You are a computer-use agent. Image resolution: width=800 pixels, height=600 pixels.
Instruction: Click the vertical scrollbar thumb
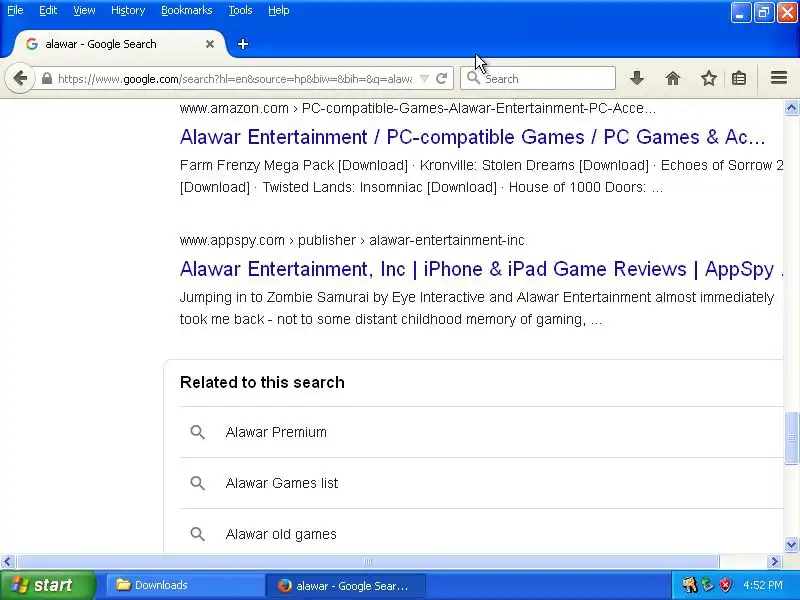(791, 438)
